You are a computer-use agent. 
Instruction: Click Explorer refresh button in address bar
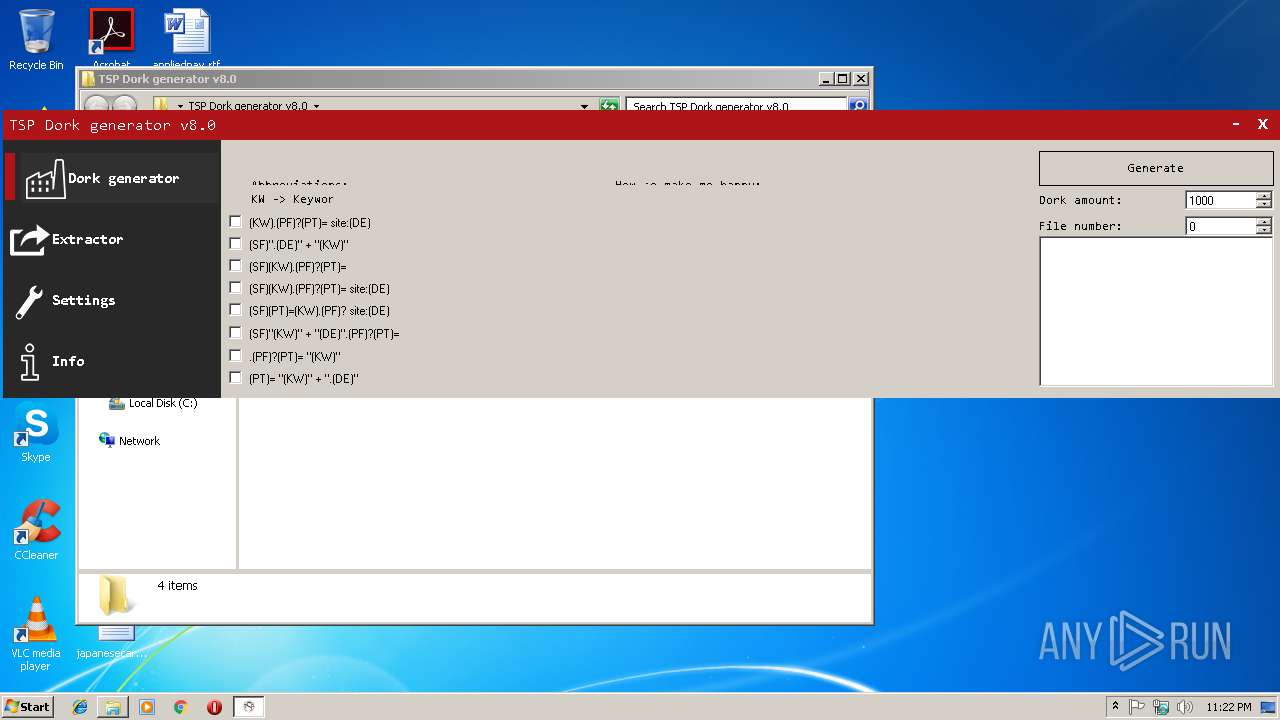click(x=608, y=106)
